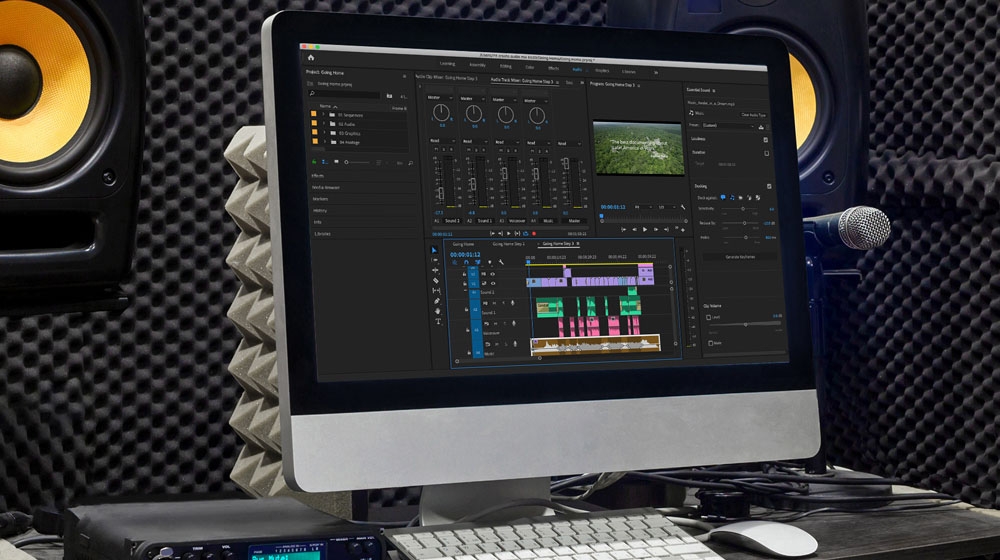Duck against Music clips icon
Viewport: 1000px width, 560px height.
coord(732,198)
